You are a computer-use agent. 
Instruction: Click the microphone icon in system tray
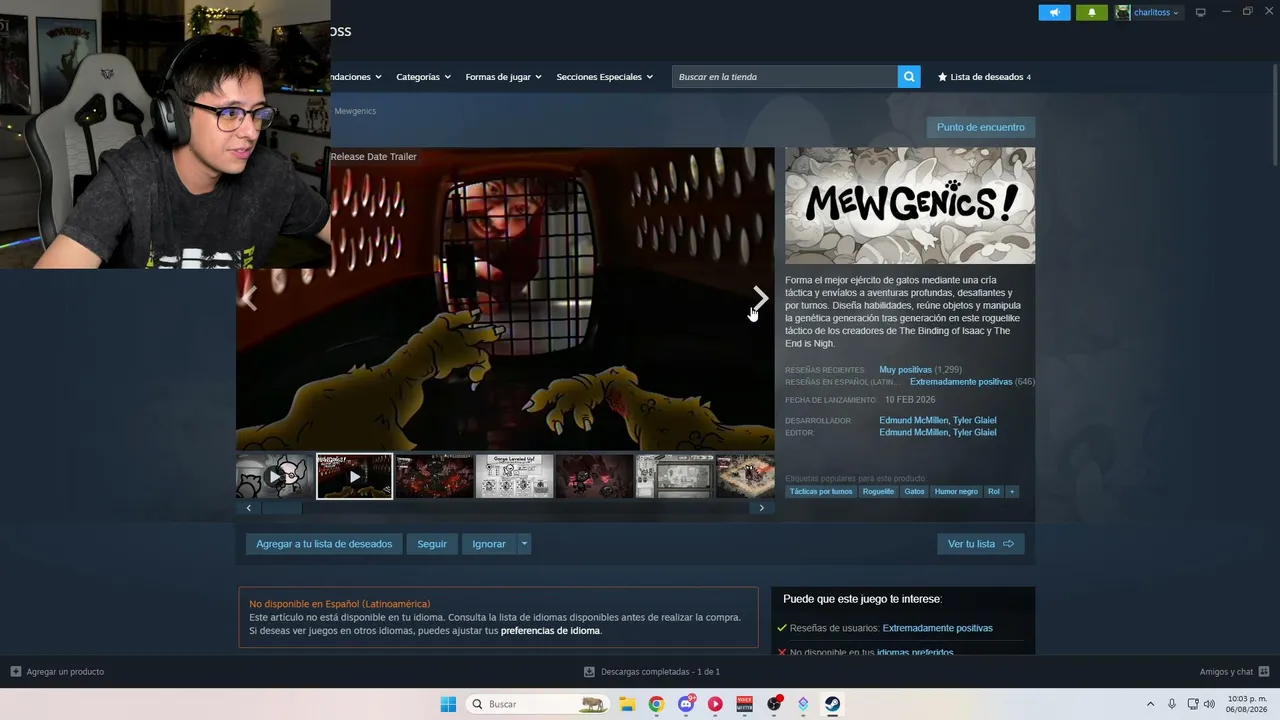point(1172,704)
